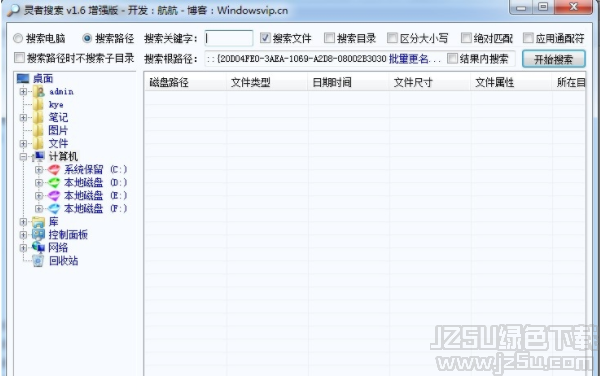This screenshot has width=600, height=376.
Task: Click the admin user folder icon
Action: pyautogui.click(x=38, y=91)
